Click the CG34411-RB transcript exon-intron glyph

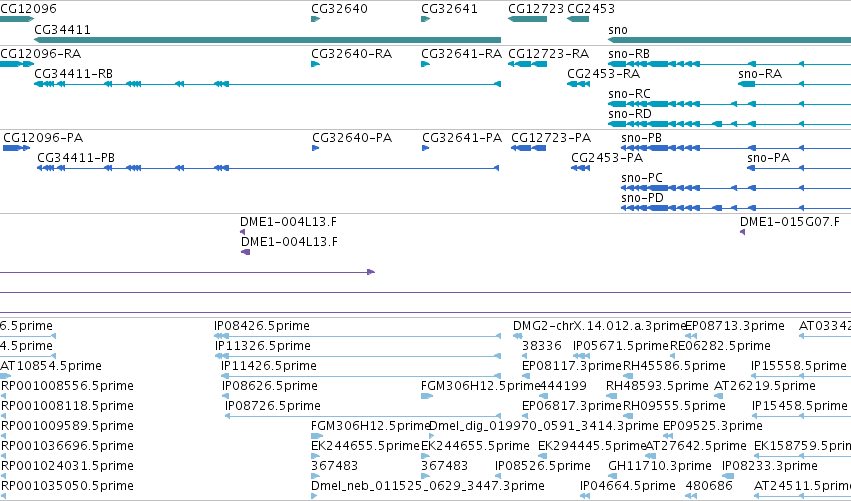pos(267,84)
